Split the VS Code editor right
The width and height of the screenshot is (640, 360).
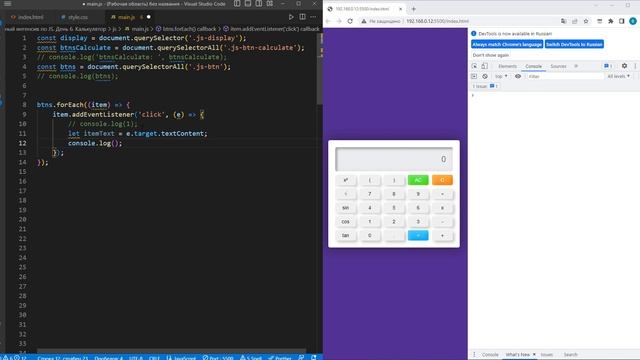(302, 17)
